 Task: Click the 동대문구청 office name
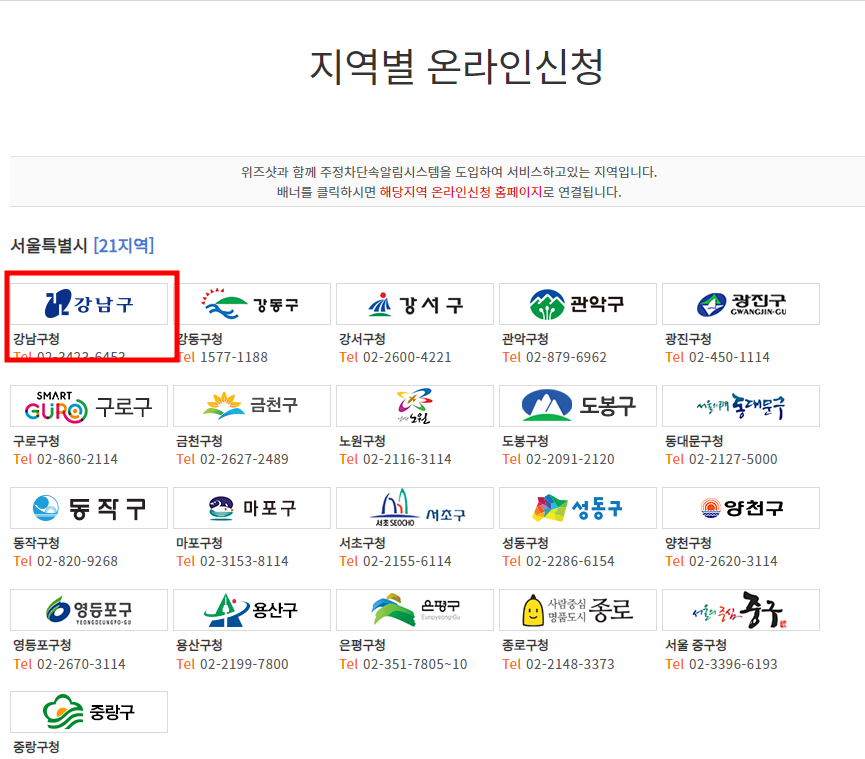pyautogui.click(x=694, y=441)
